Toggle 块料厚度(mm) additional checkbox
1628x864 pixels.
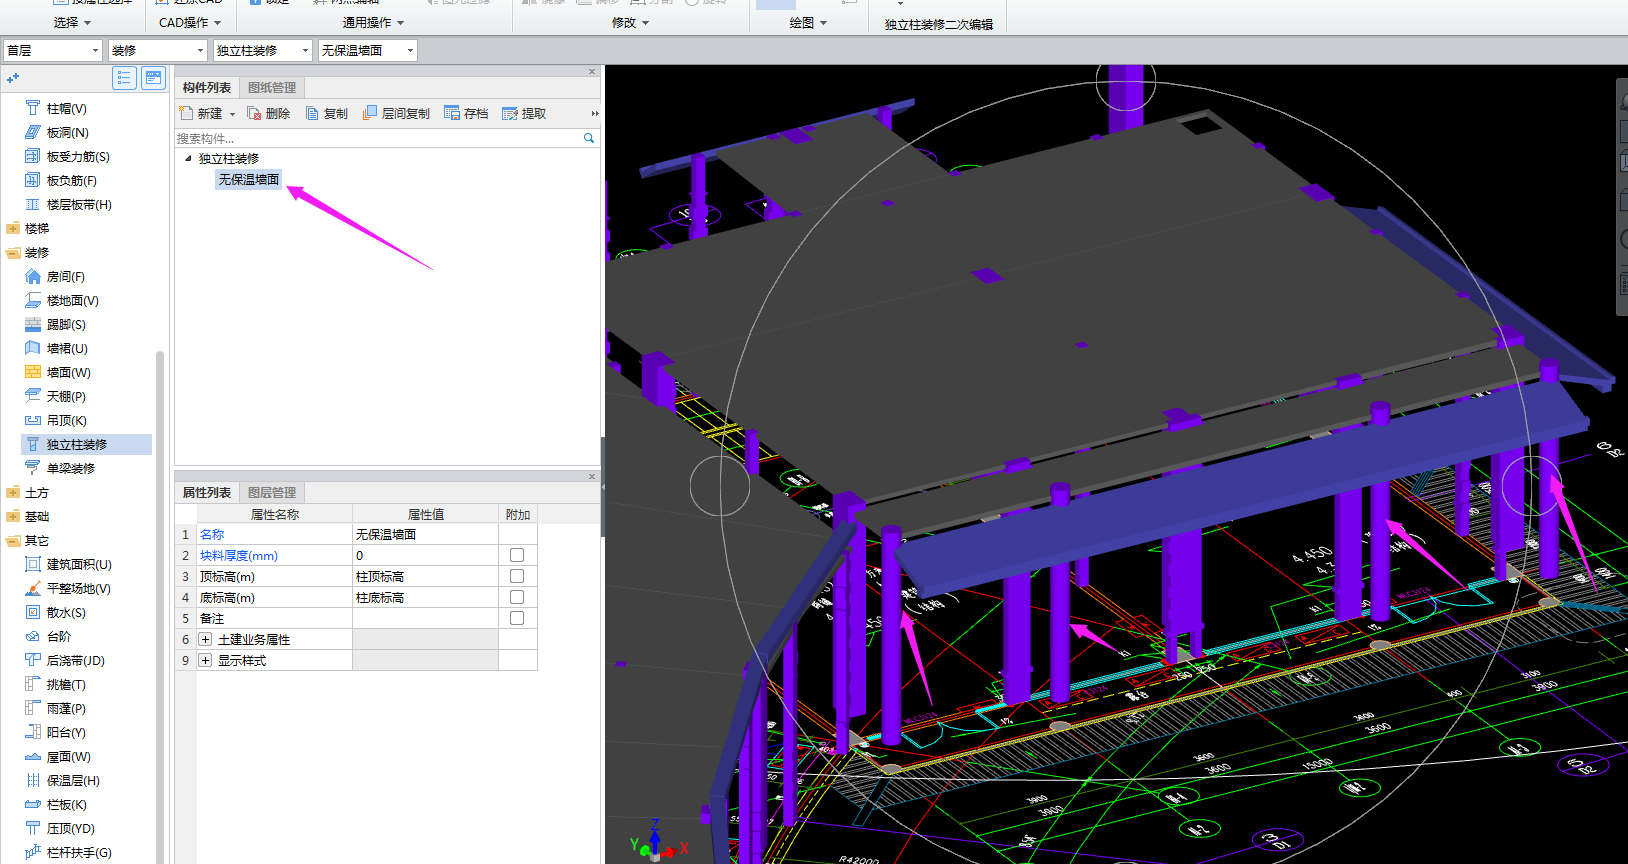(517, 555)
